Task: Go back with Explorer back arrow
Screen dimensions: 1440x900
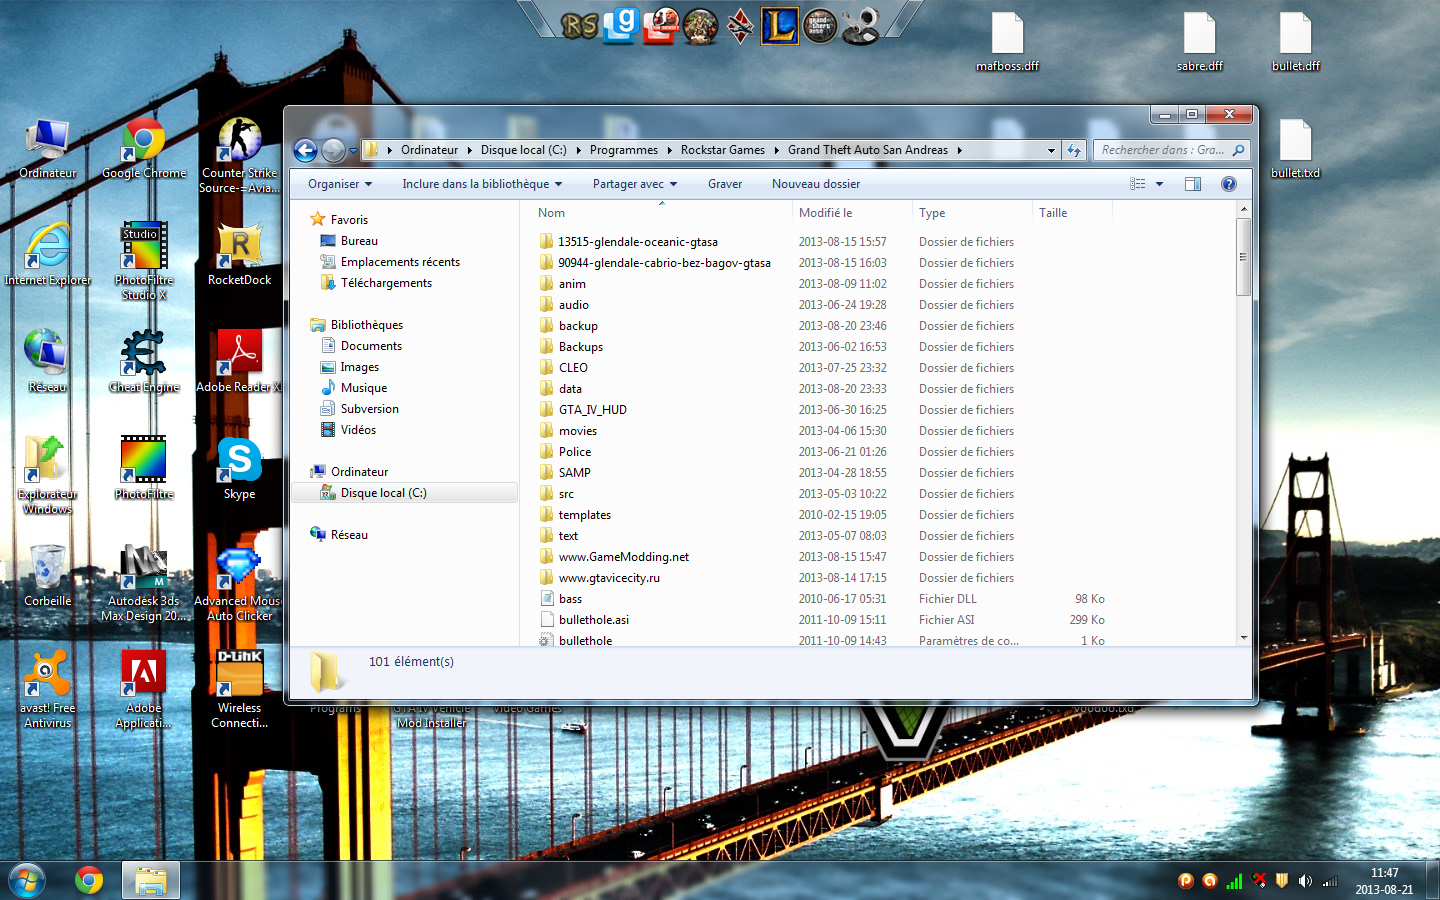Action: 306,150
